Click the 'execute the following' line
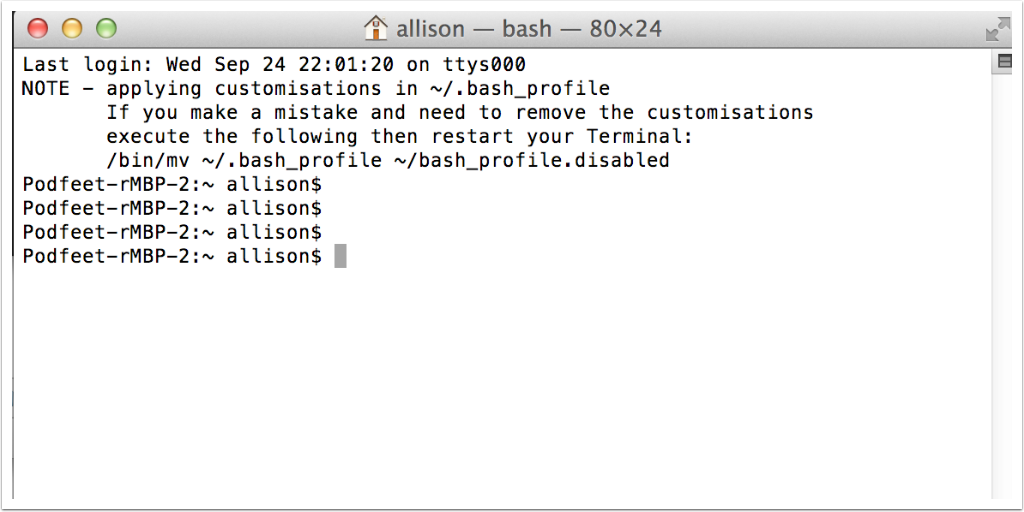Screen dimensions: 1024x512 [x=232, y=137]
